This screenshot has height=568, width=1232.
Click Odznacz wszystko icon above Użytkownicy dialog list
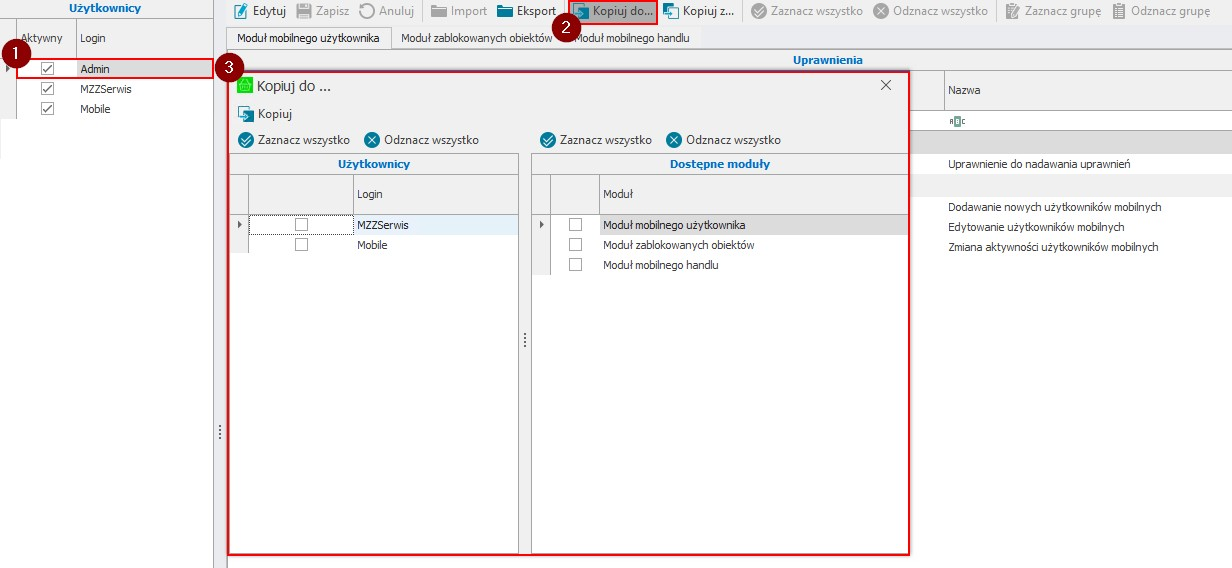point(372,140)
